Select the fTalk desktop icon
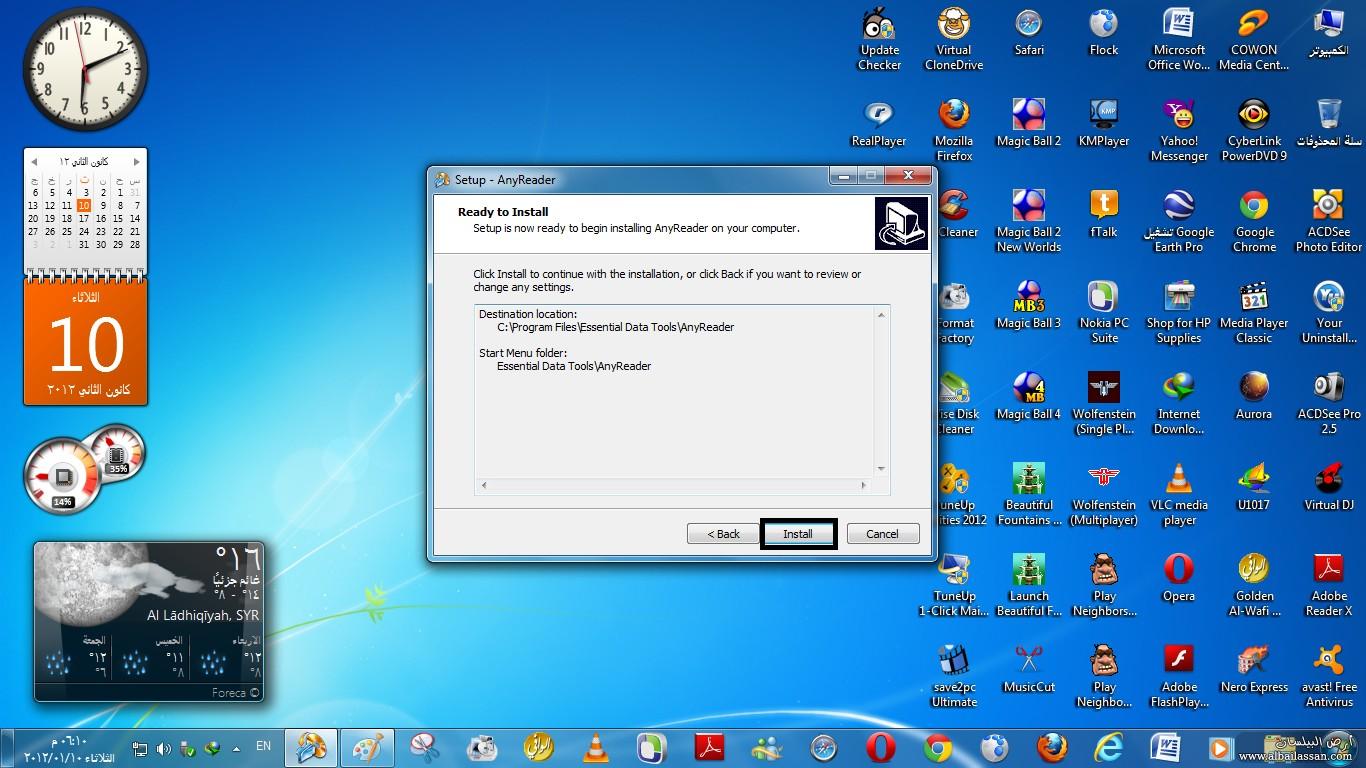The image size is (1366, 768). [1104, 215]
